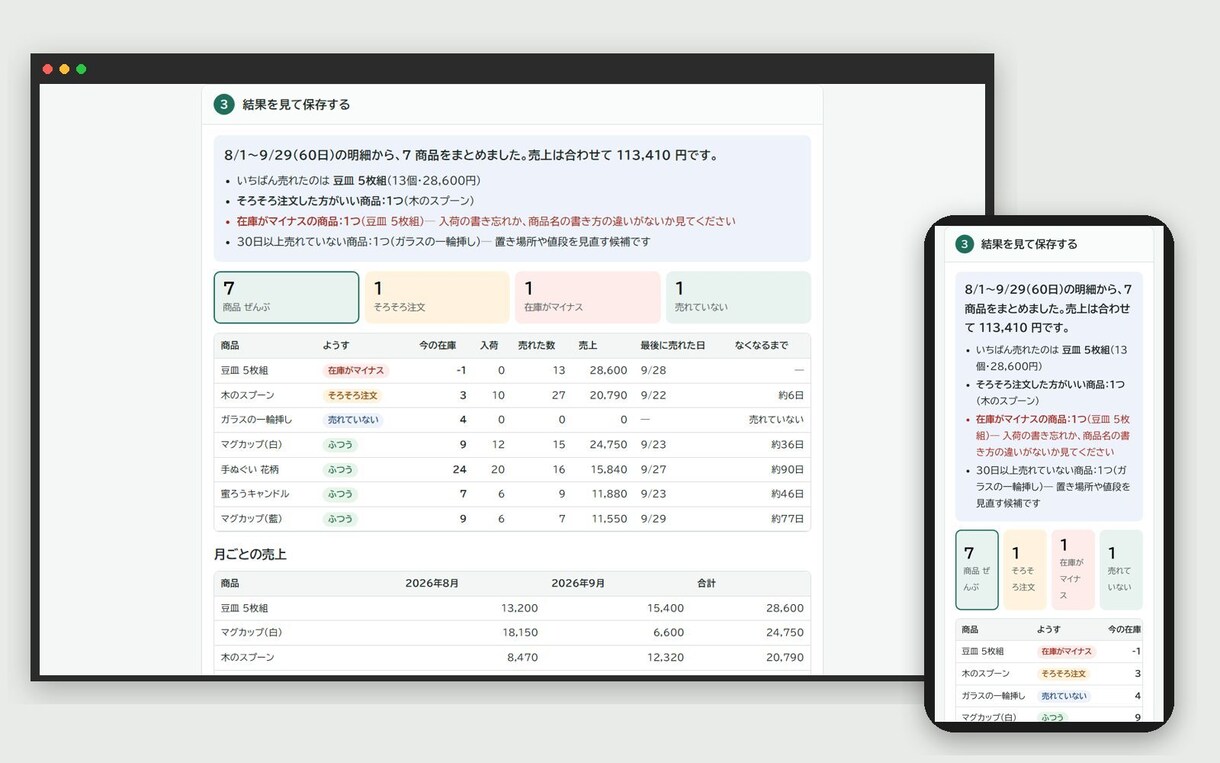Click the 約36日 cell
Viewport: 1220px width, 763px height.
788,445
